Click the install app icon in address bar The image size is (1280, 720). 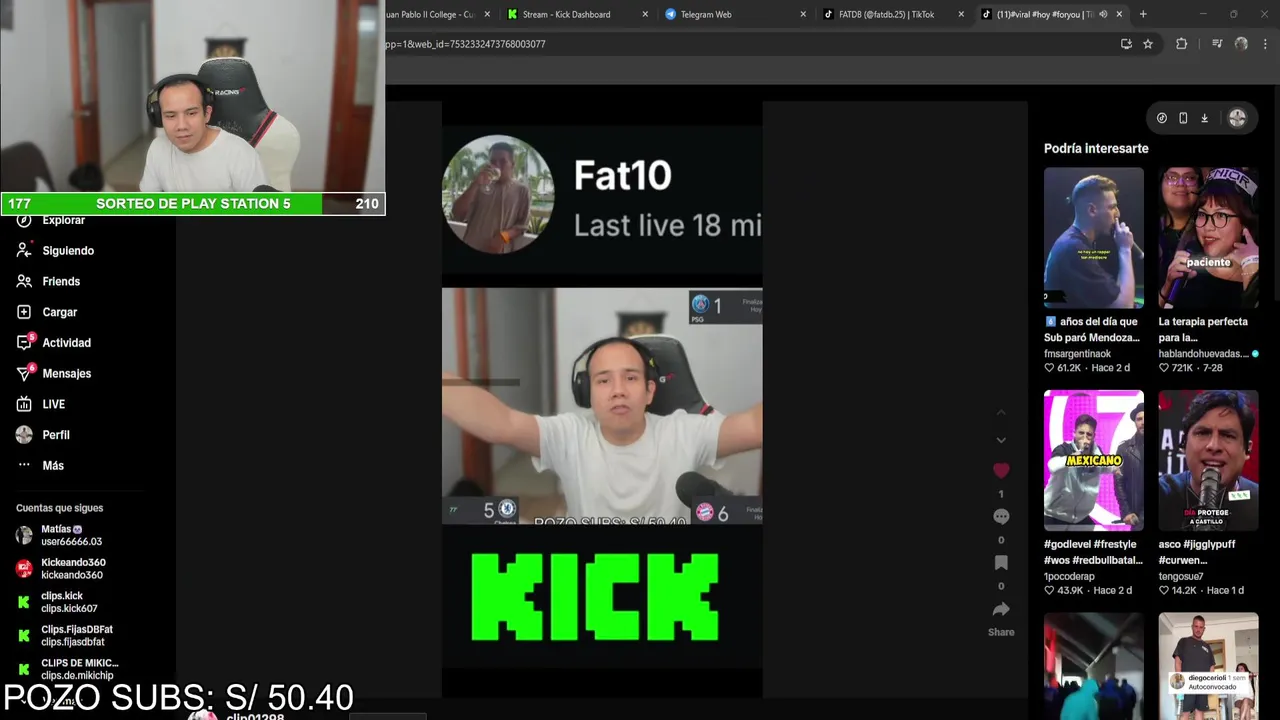1127,44
